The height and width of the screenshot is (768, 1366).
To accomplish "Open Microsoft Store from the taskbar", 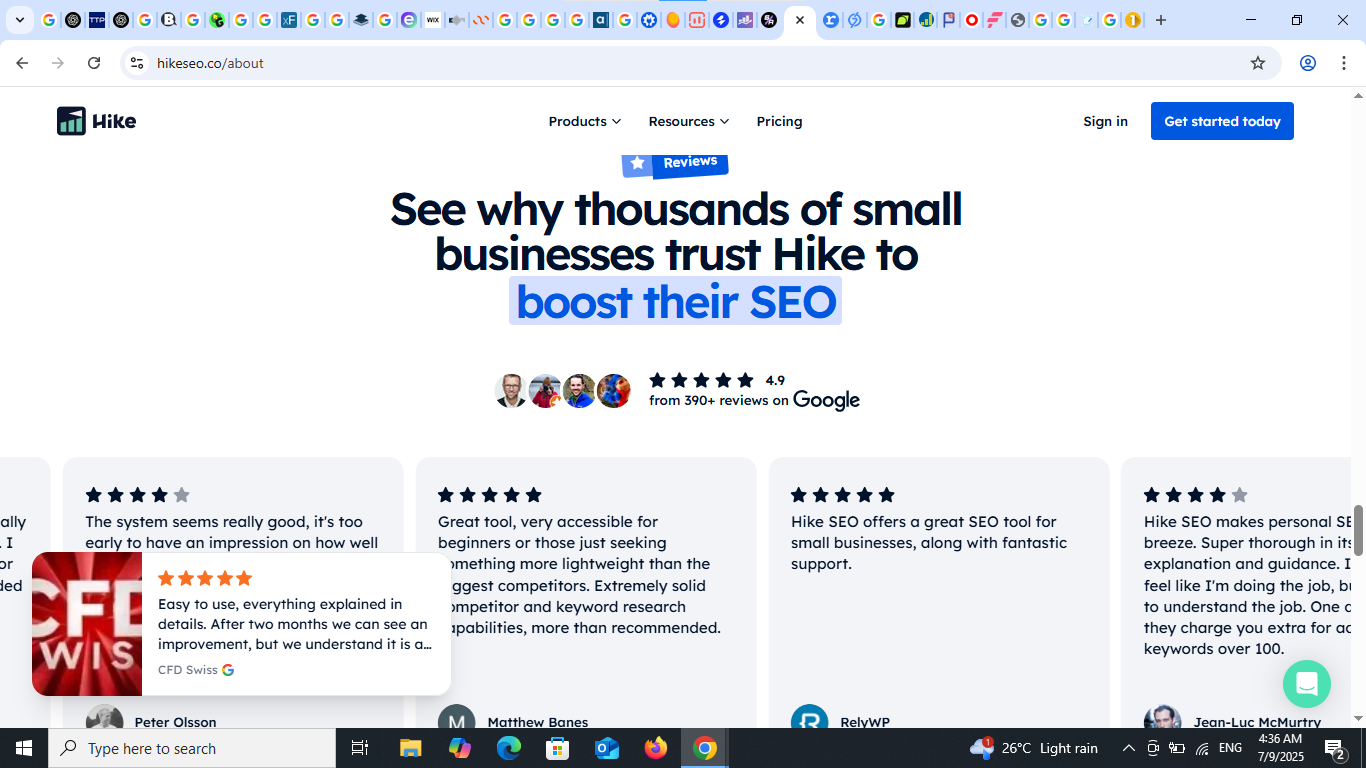I will pyautogui.click(x=558, y=748).
